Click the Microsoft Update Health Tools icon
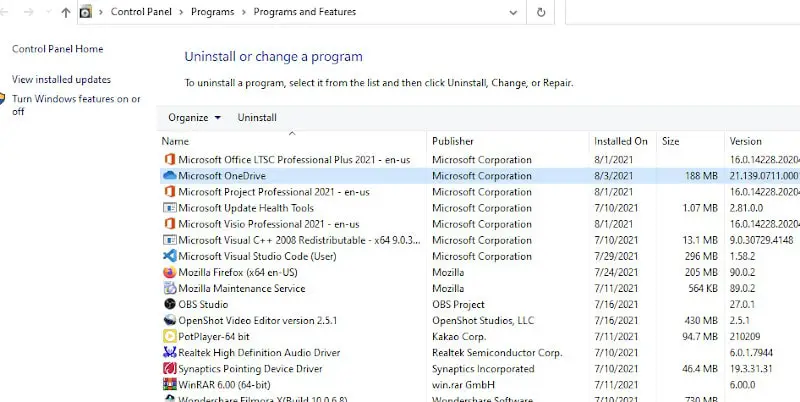Viewport: 800px width, 402px height. pos(169,208)
